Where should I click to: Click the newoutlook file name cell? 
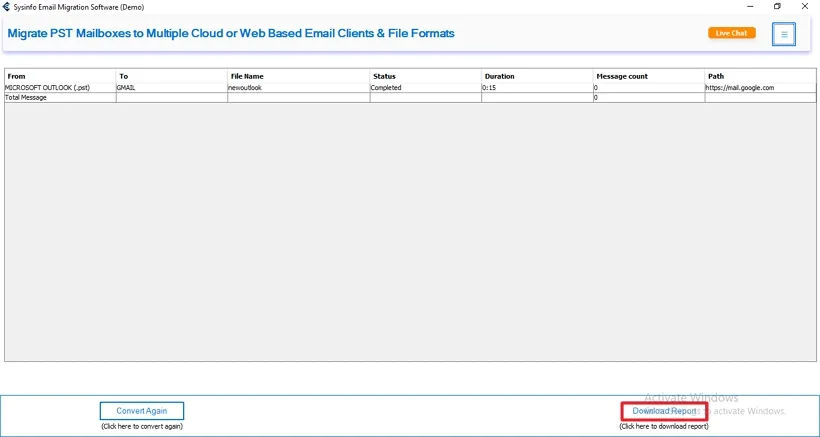pos(299,88)
